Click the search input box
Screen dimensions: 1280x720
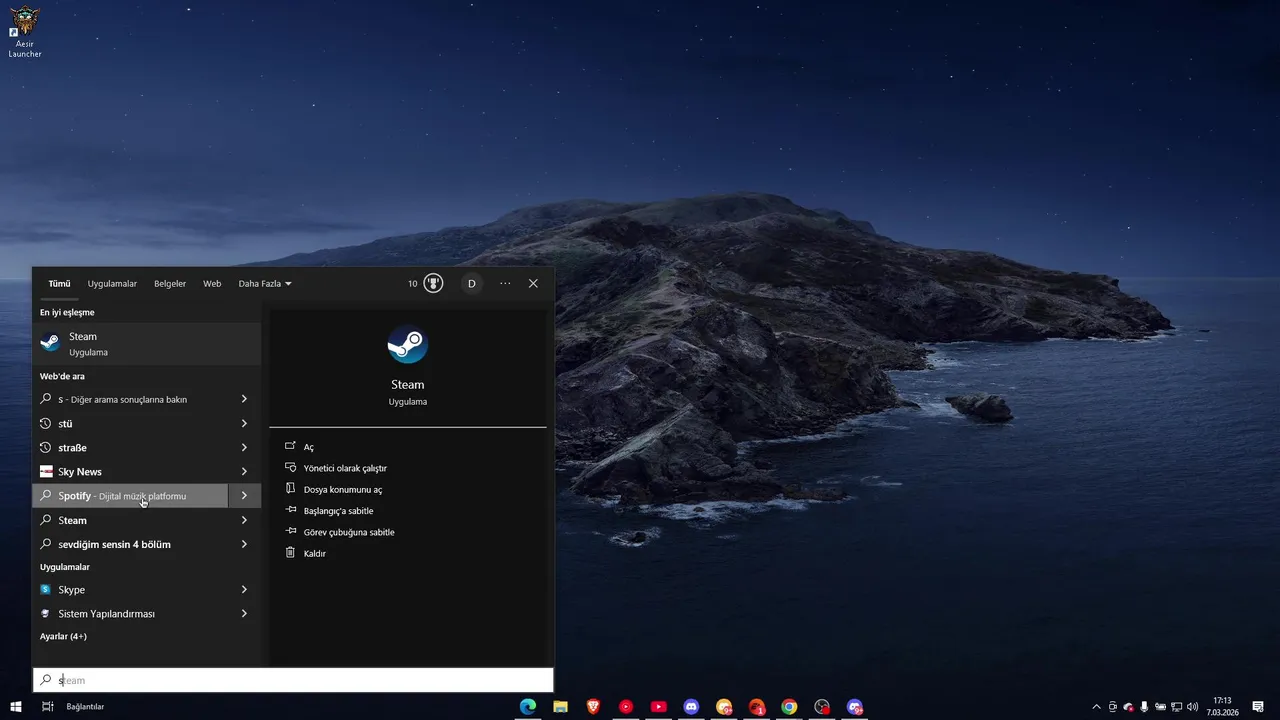pyautogui.click(x=293, y=680)
